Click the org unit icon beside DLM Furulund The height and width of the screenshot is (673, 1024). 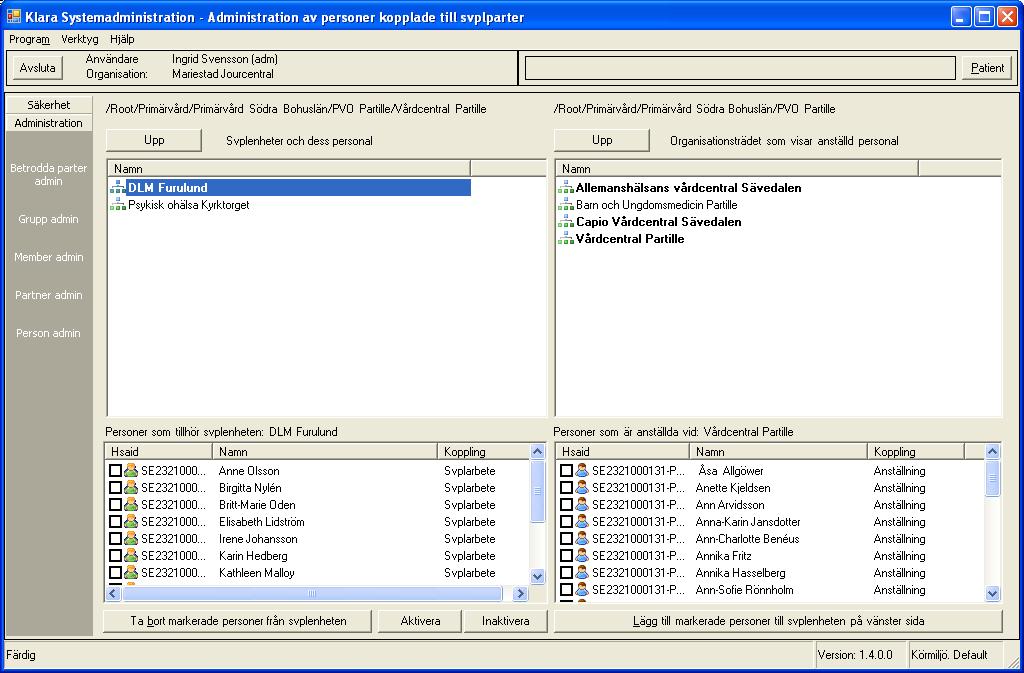(118, 188)
